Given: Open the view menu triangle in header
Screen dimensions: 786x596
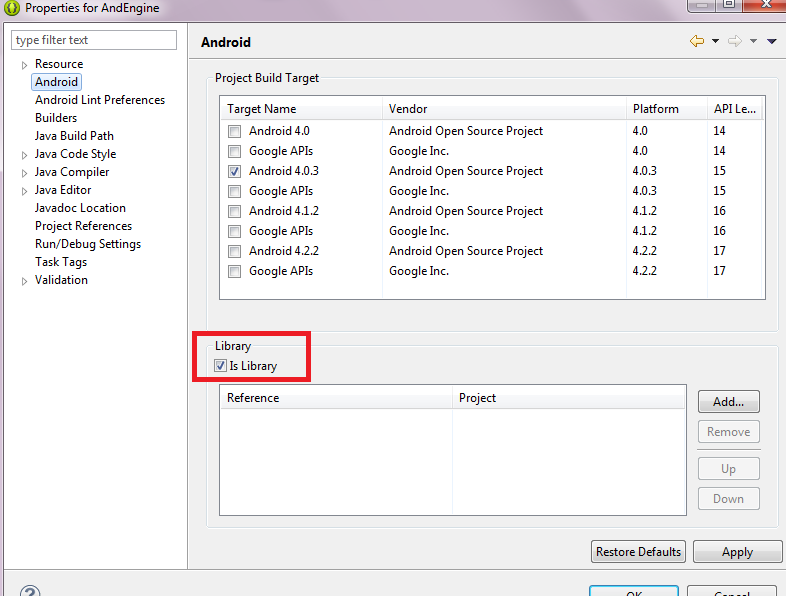Looking at the screenshot, I should pyautogui.click(x=772, y=41).
